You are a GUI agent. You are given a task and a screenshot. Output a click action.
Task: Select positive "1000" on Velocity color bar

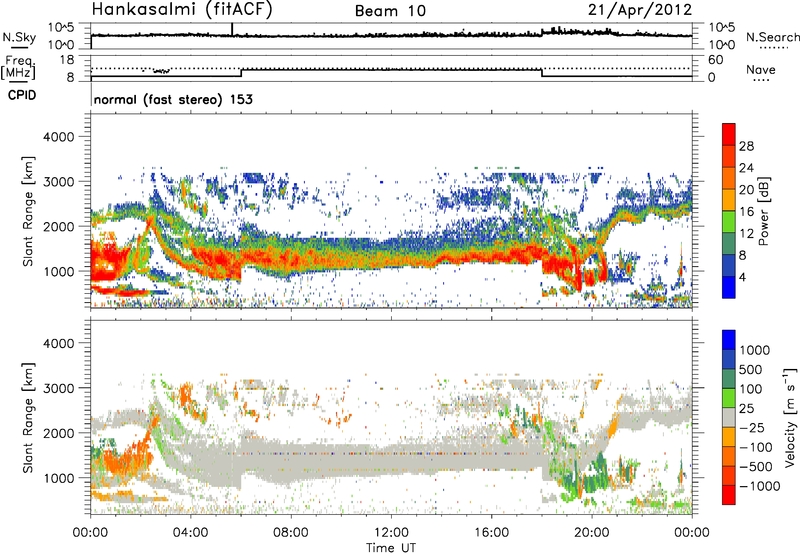(755, 350)
